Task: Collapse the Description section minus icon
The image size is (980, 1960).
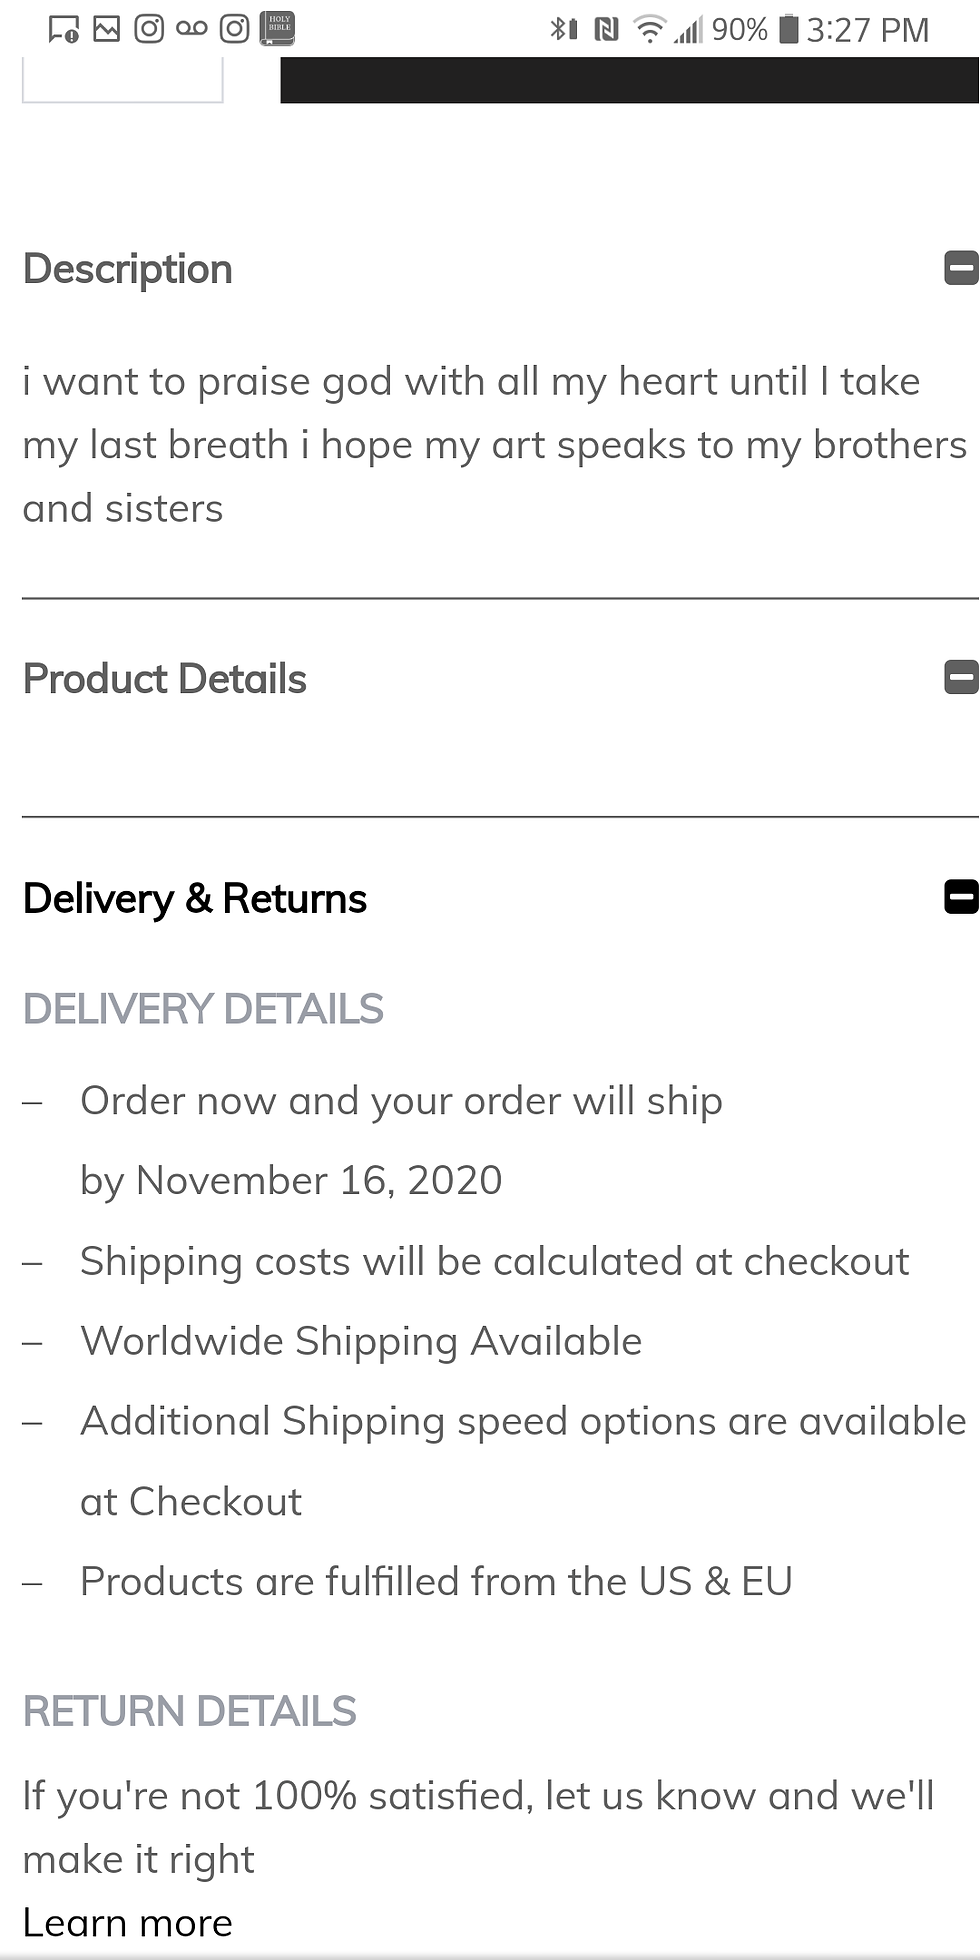Action: pyautogui.click(x=961, y=268)
